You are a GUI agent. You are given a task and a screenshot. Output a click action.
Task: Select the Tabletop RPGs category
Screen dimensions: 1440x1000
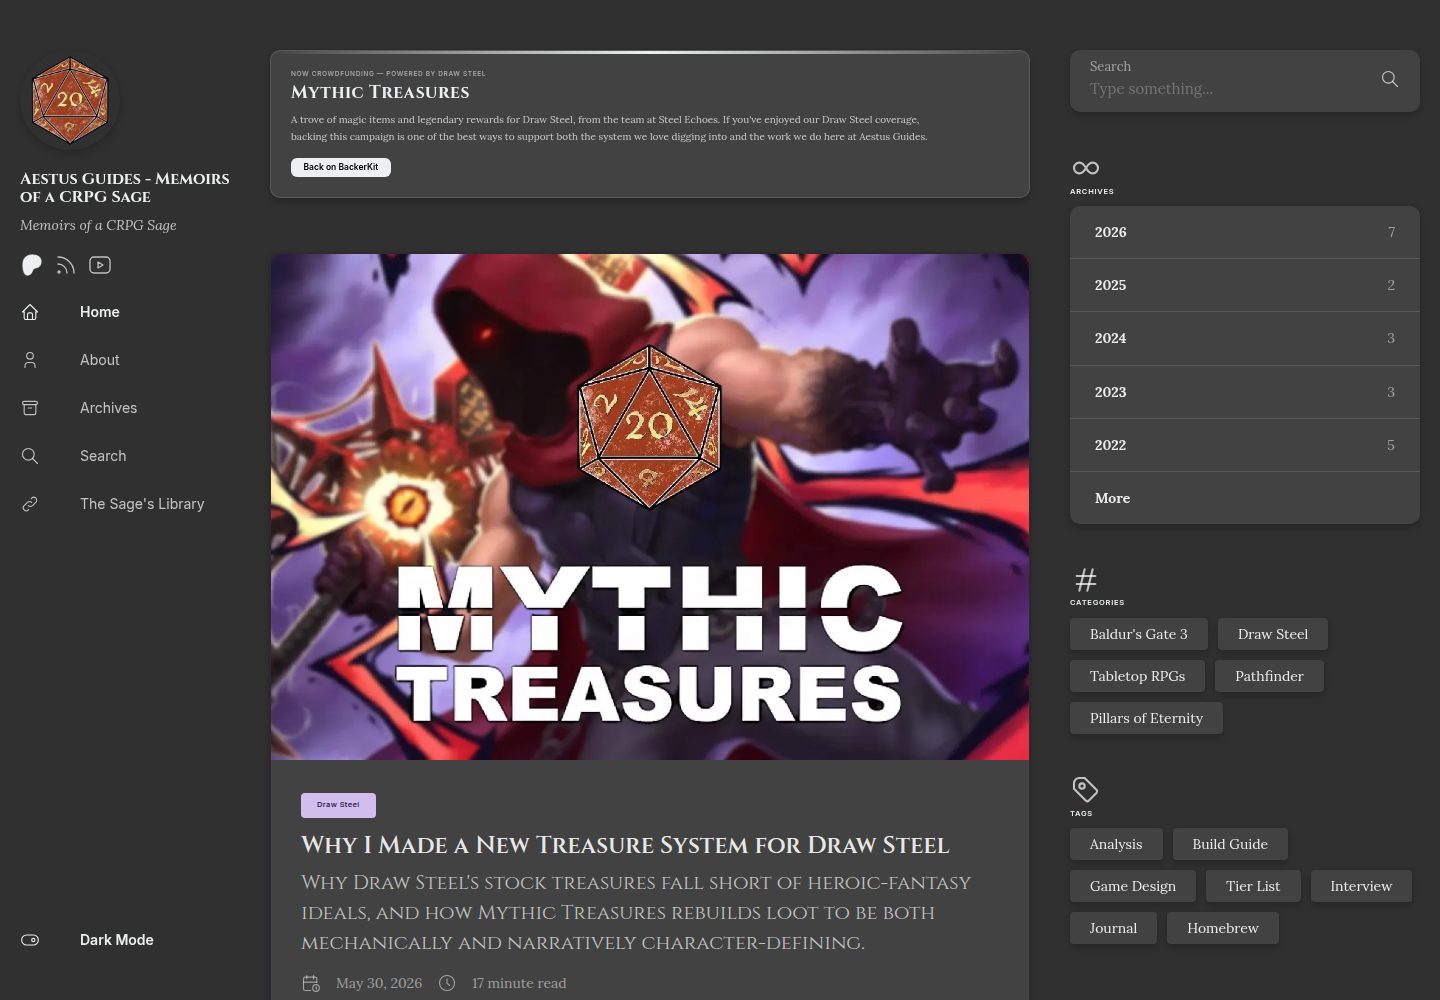click(1138, 676)
